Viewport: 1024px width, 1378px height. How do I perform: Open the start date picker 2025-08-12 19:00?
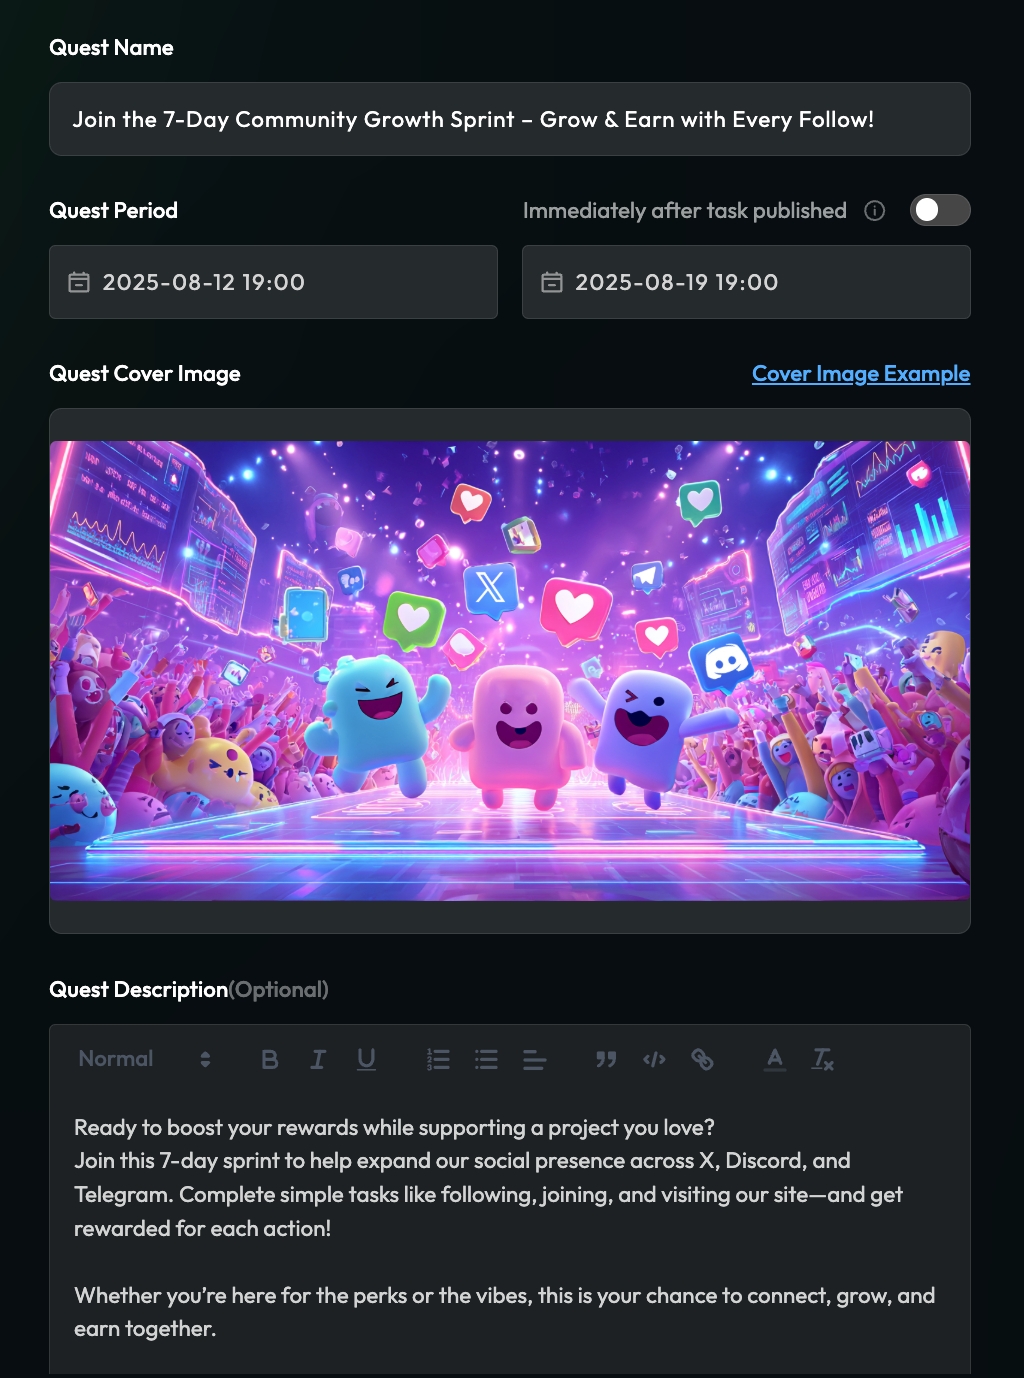[x=273, y=282]
